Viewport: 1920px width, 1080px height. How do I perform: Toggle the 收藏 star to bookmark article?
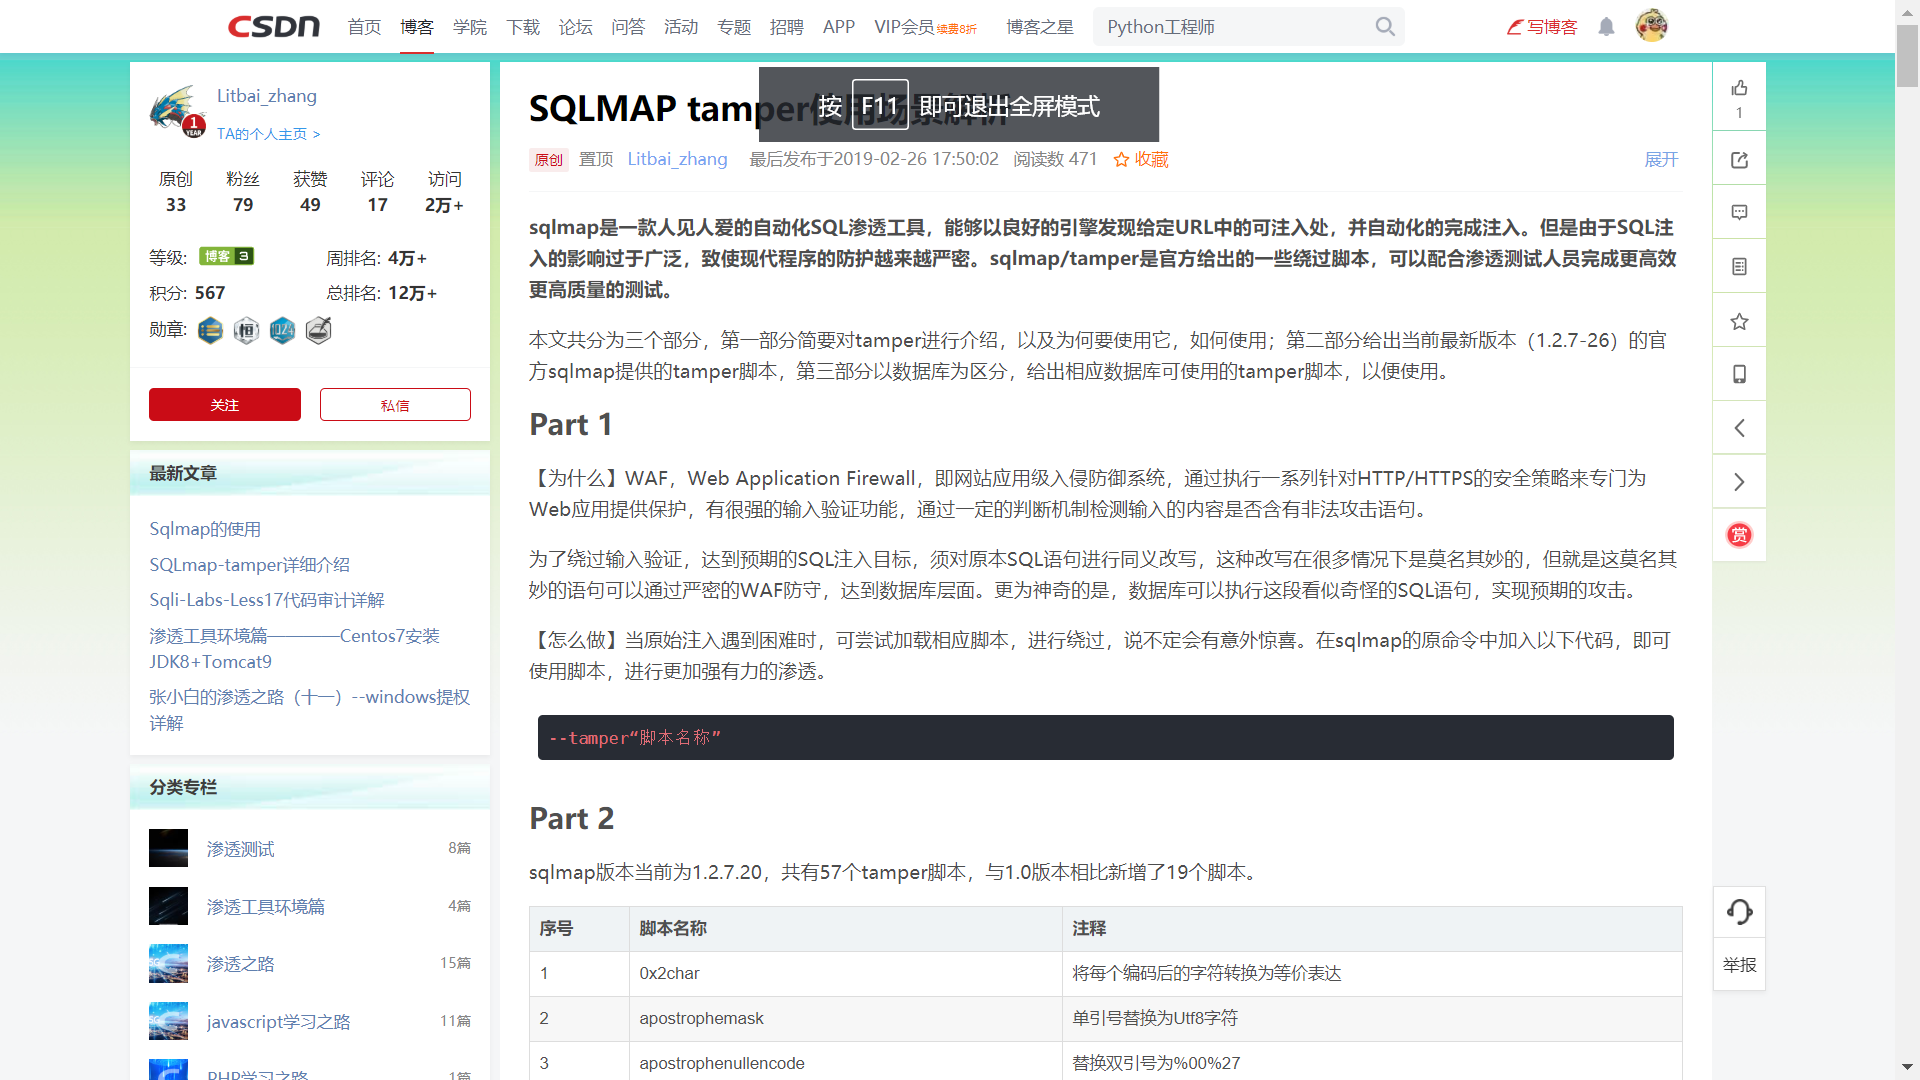(1141, 159)
